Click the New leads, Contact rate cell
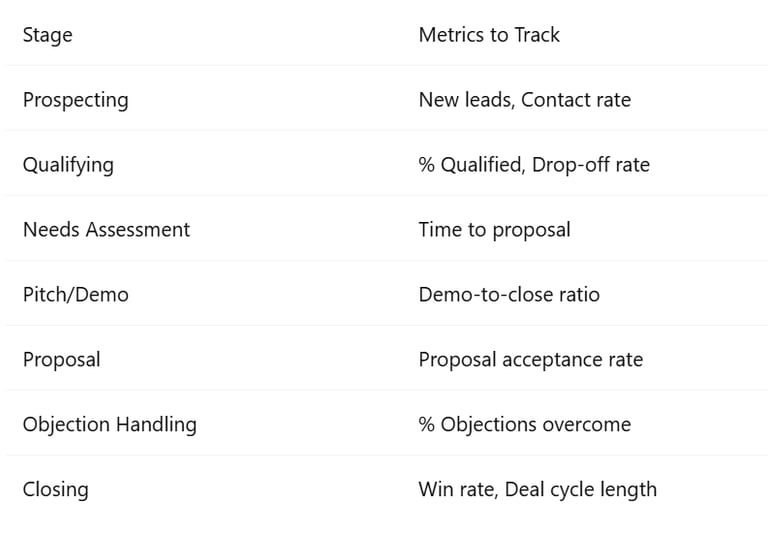Image resolution: width=768 pixels, height=535 pixels. coord(525,100)
